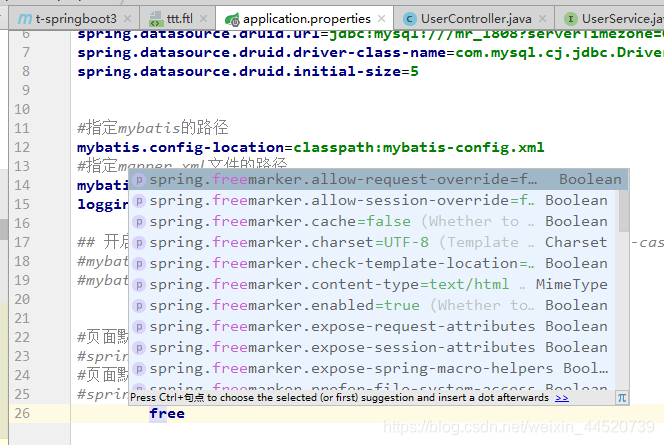Select spring.freemarker.expose-session-attributes suggestion
The image size is (664, 445).
click(x=373, y=347)
